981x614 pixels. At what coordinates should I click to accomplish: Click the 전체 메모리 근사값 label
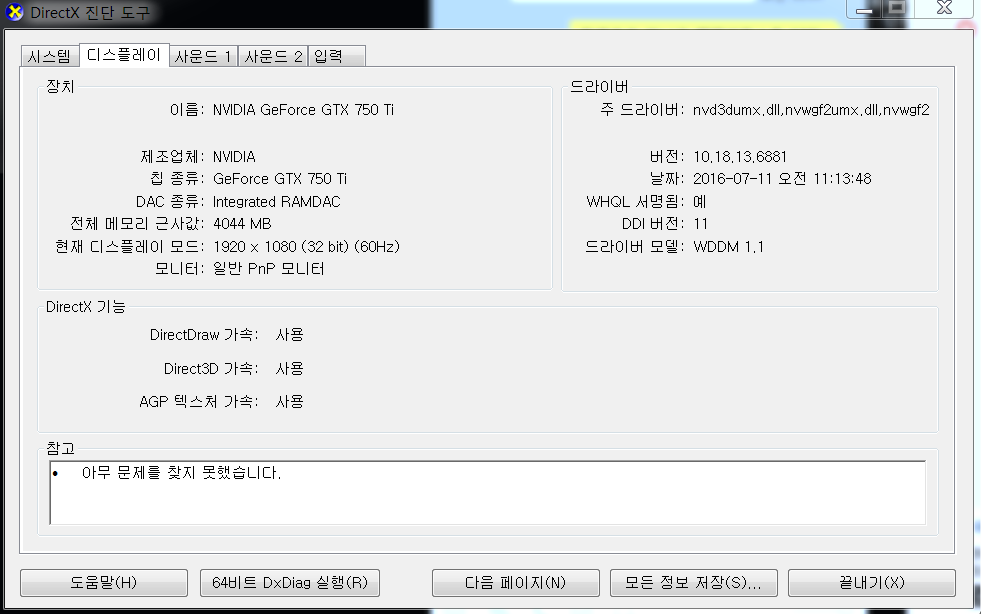click(137, 224)
